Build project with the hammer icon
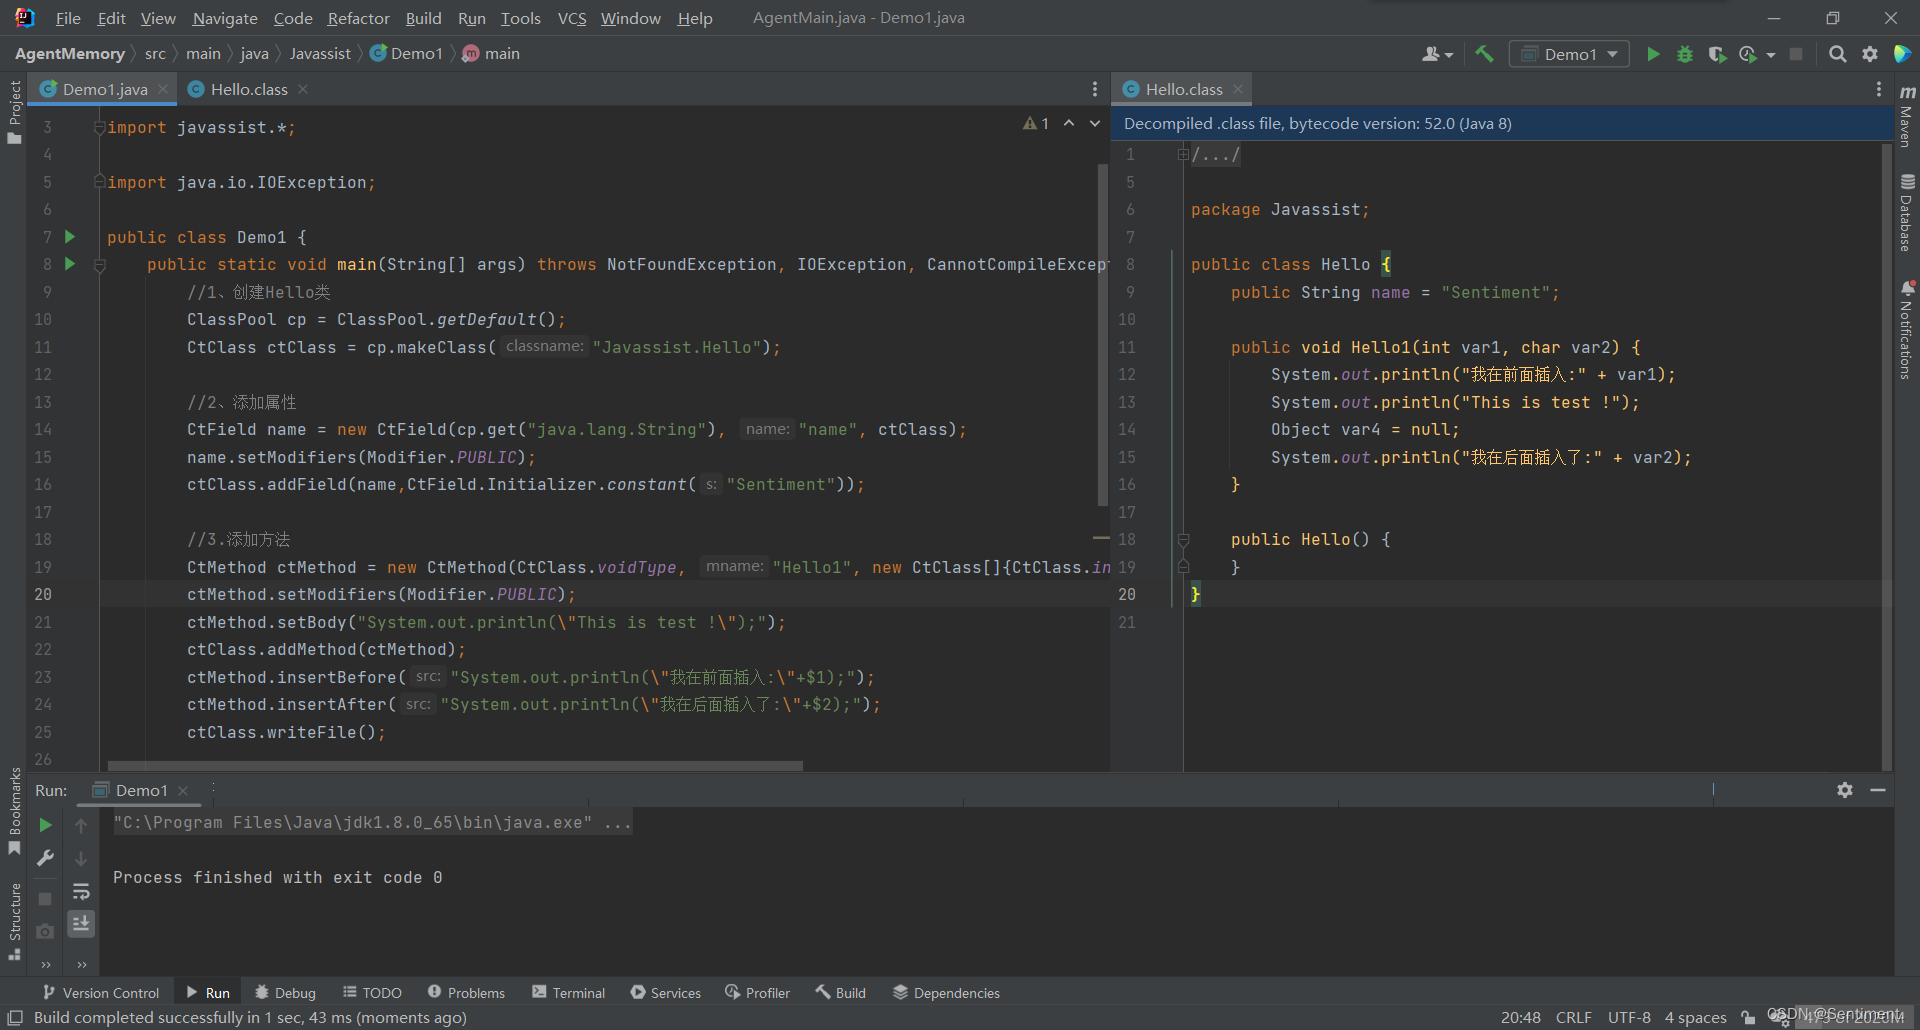 pos(1484,54)
